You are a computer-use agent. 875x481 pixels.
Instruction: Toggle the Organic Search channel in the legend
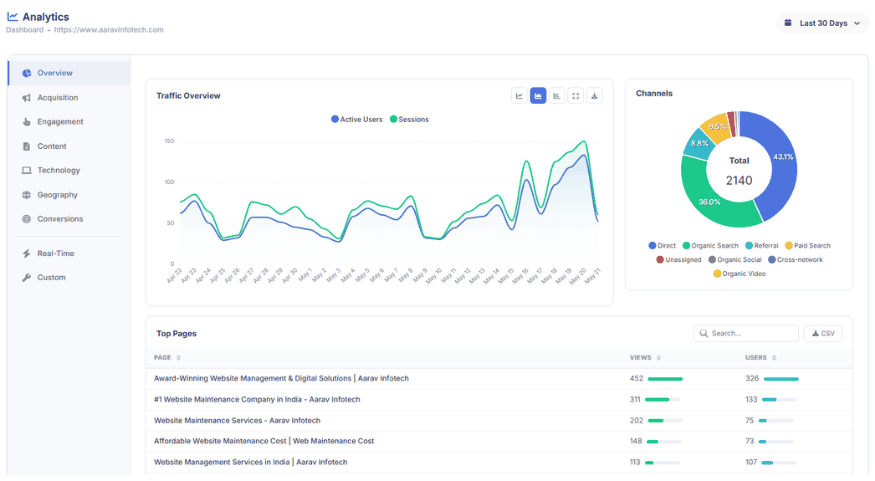(710, 246)
